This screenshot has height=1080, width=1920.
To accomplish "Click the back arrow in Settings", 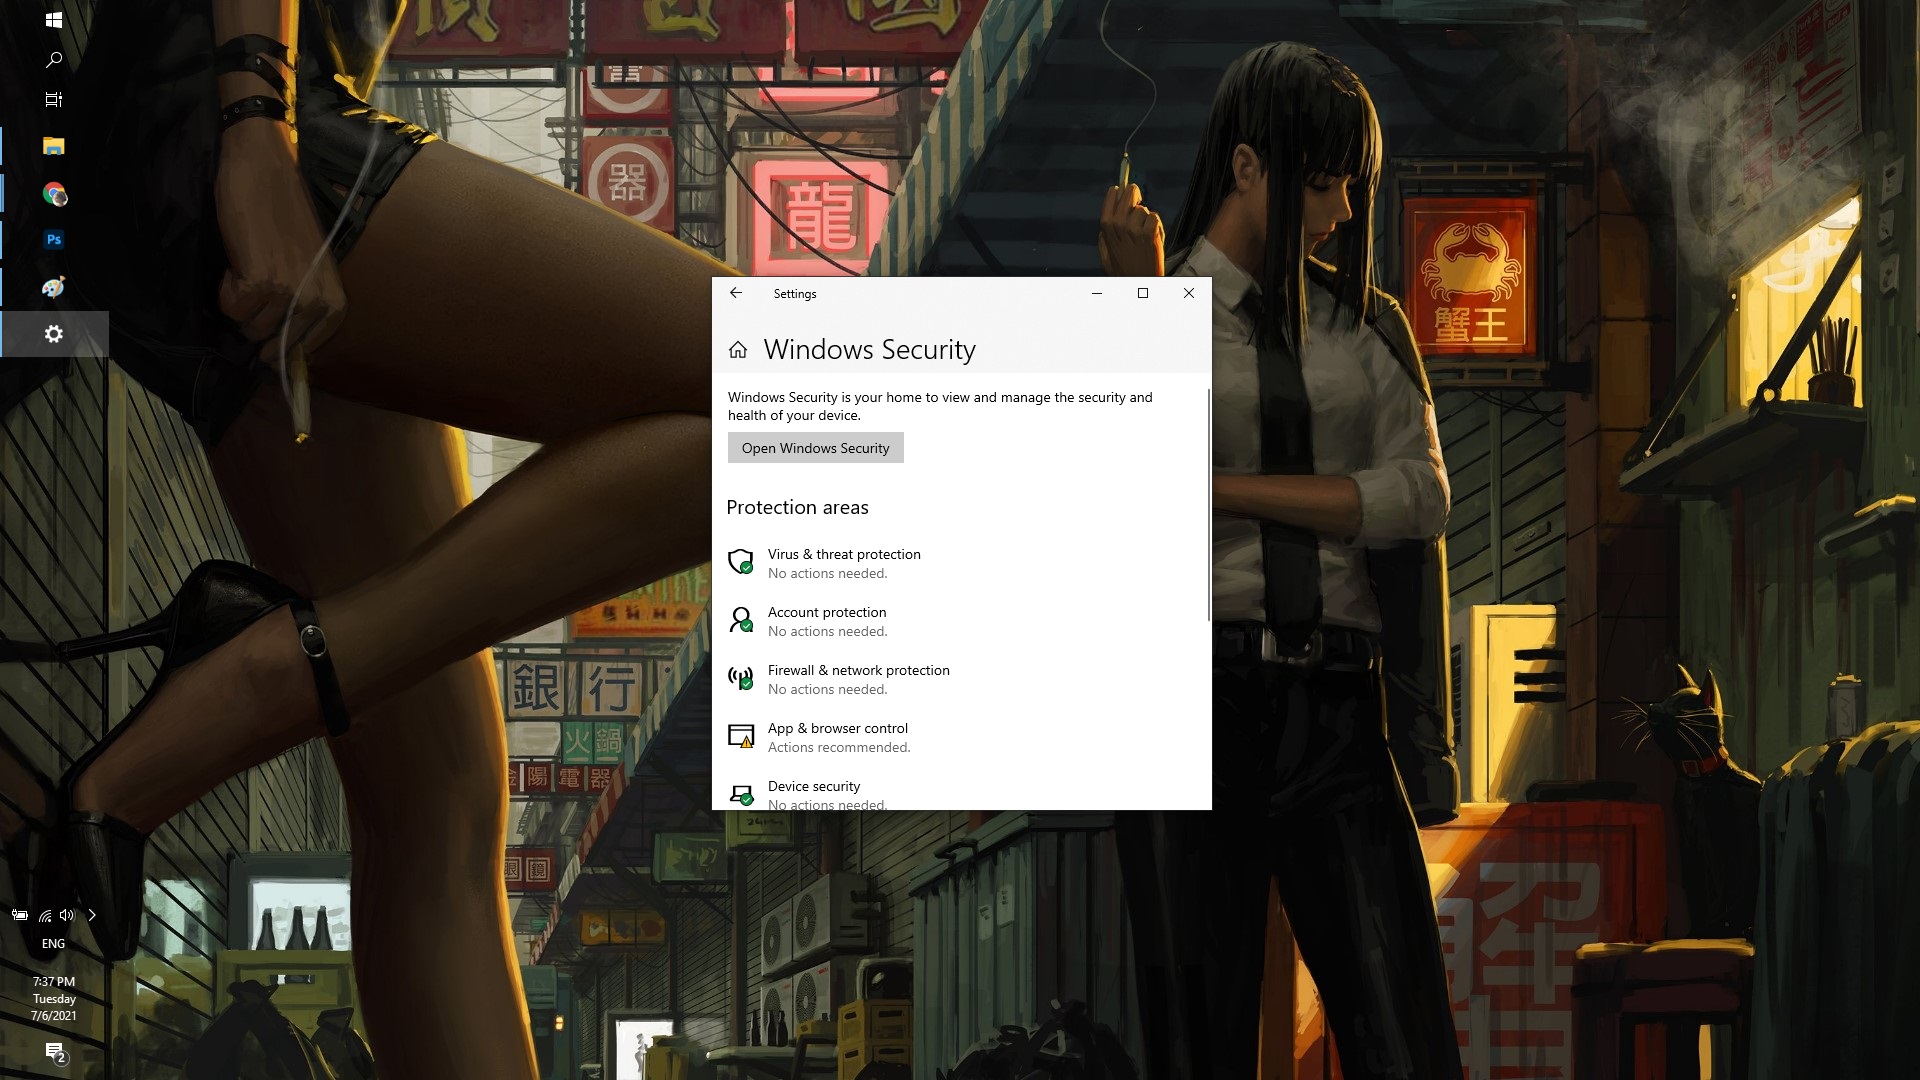I will pos(735,291).
